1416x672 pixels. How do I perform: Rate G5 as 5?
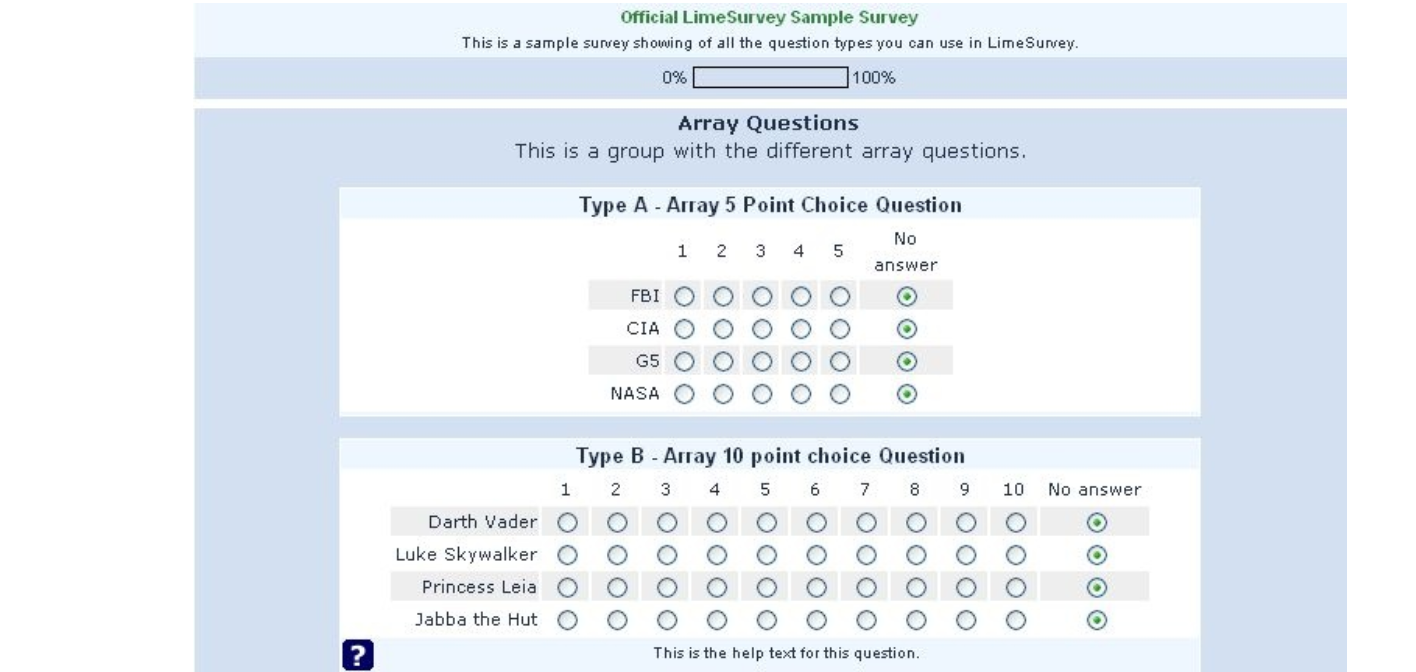[840, 361]
